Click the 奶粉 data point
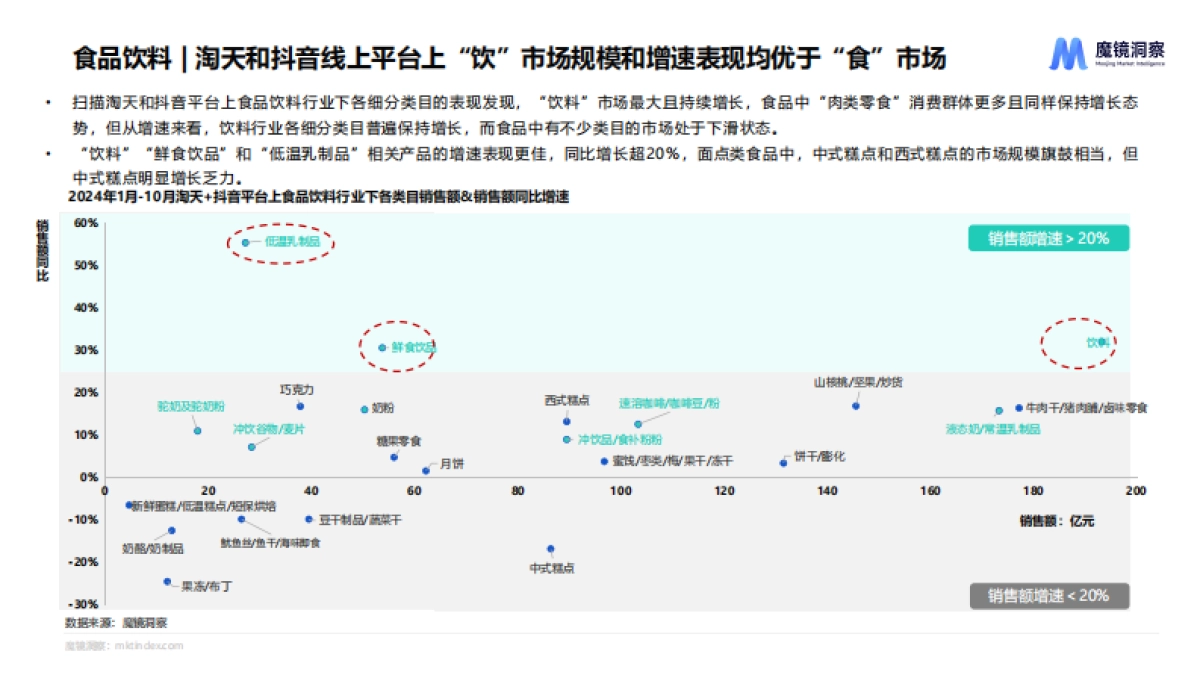This screenshot has height=675, width=1200. point(364,409)
